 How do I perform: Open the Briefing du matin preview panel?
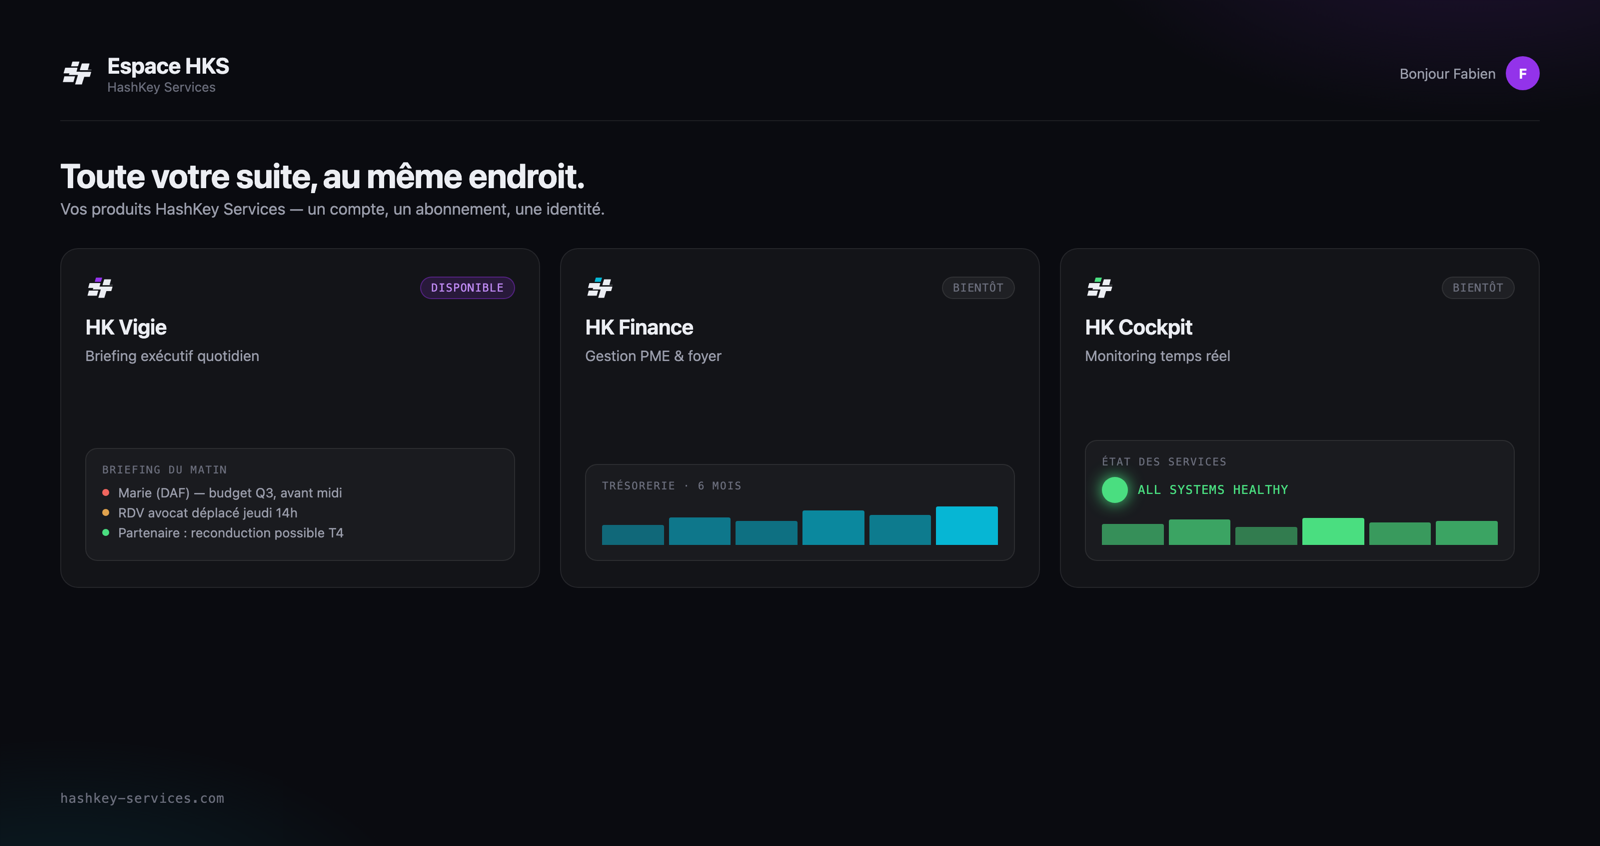pos(300,504)
